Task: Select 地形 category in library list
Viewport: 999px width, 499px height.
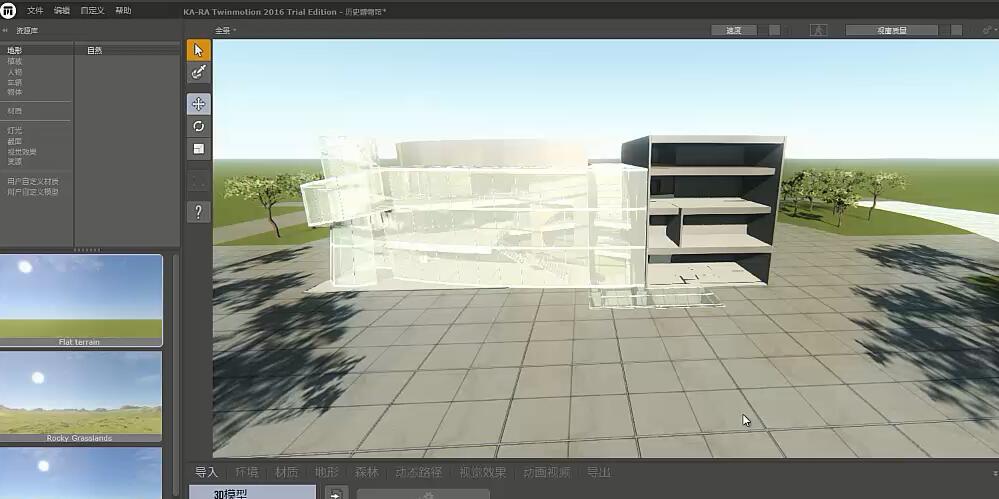Action: coord(15,50)
